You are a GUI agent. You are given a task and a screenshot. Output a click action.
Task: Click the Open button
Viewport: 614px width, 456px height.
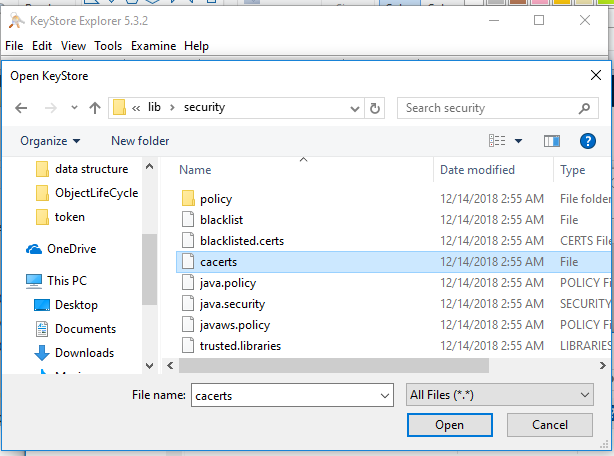coord(450,425)
